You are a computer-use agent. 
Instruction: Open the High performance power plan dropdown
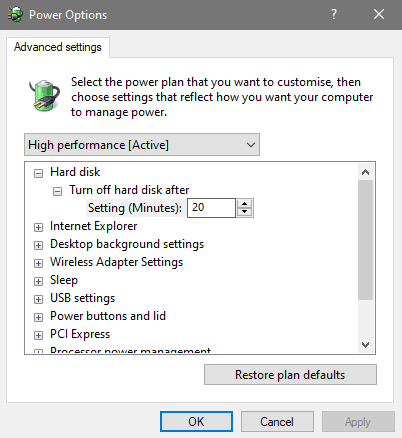(142, 145)
